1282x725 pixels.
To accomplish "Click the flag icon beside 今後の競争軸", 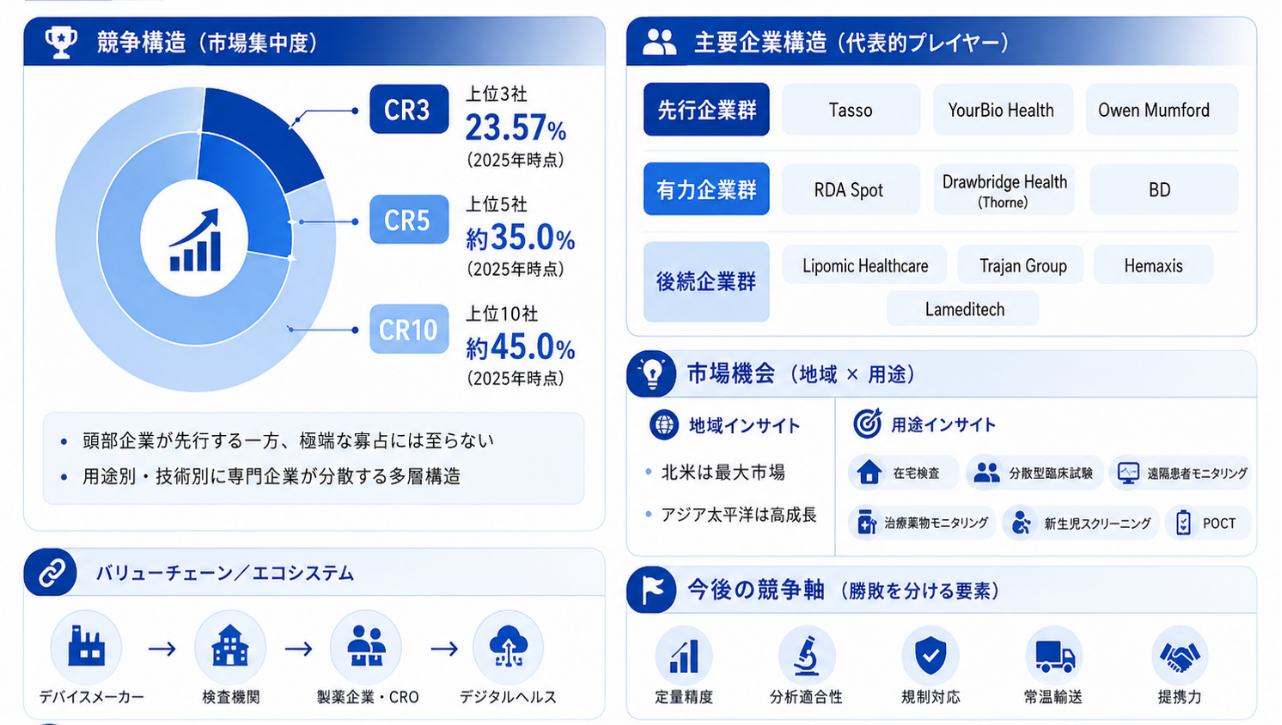I will 651,590.
